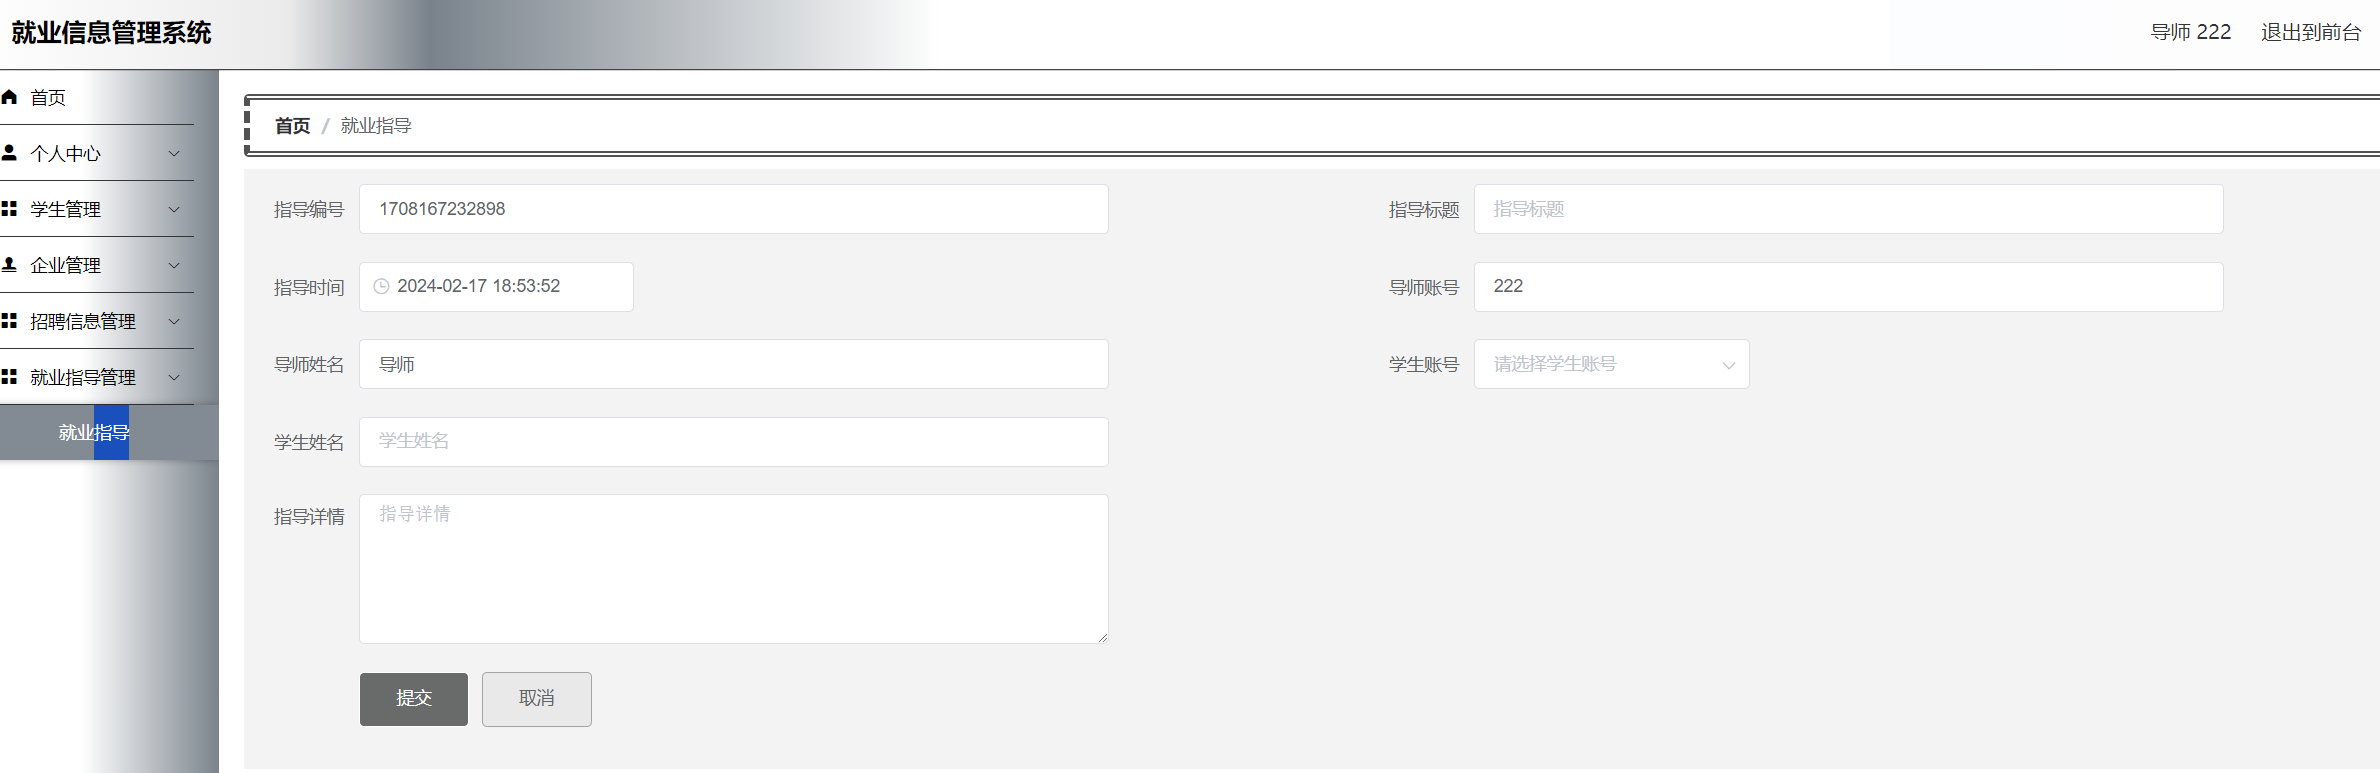Viewport: 2380px width, 773px height.
Task: Click the 学生管理 grid icon
Action: pos(10,209)
